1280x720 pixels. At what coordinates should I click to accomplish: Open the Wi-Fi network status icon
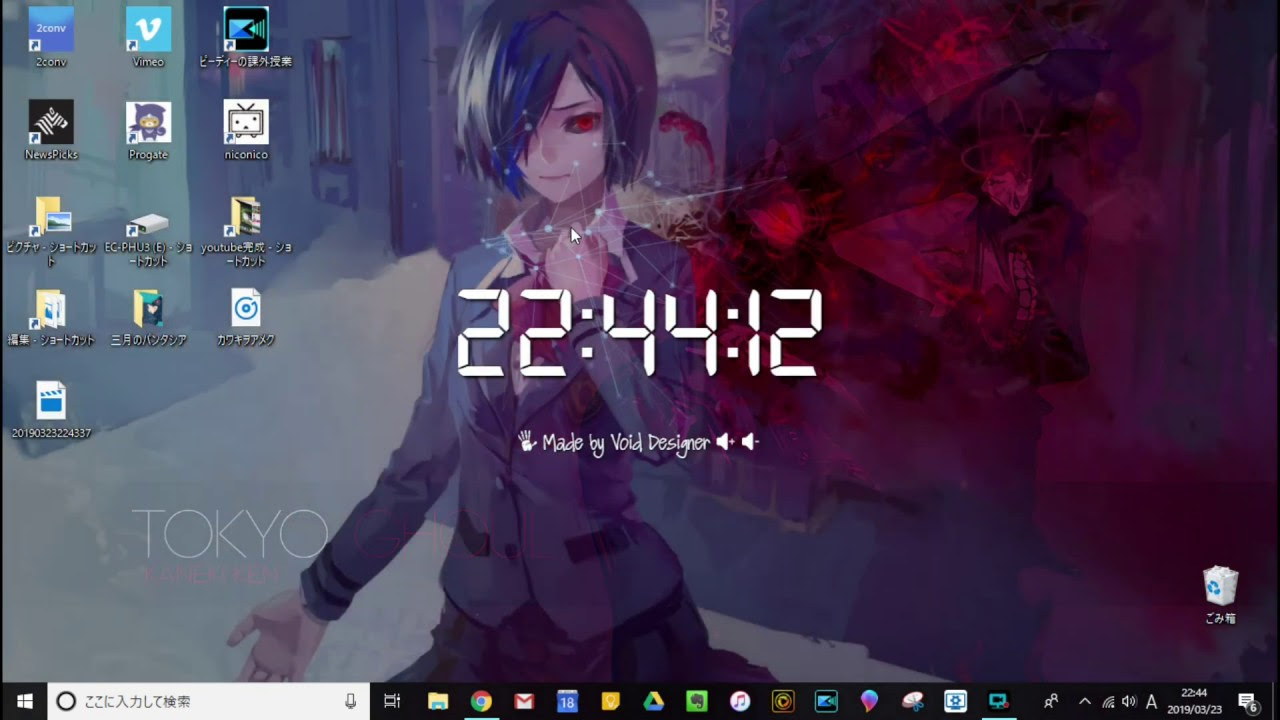tap(1108, 701)
